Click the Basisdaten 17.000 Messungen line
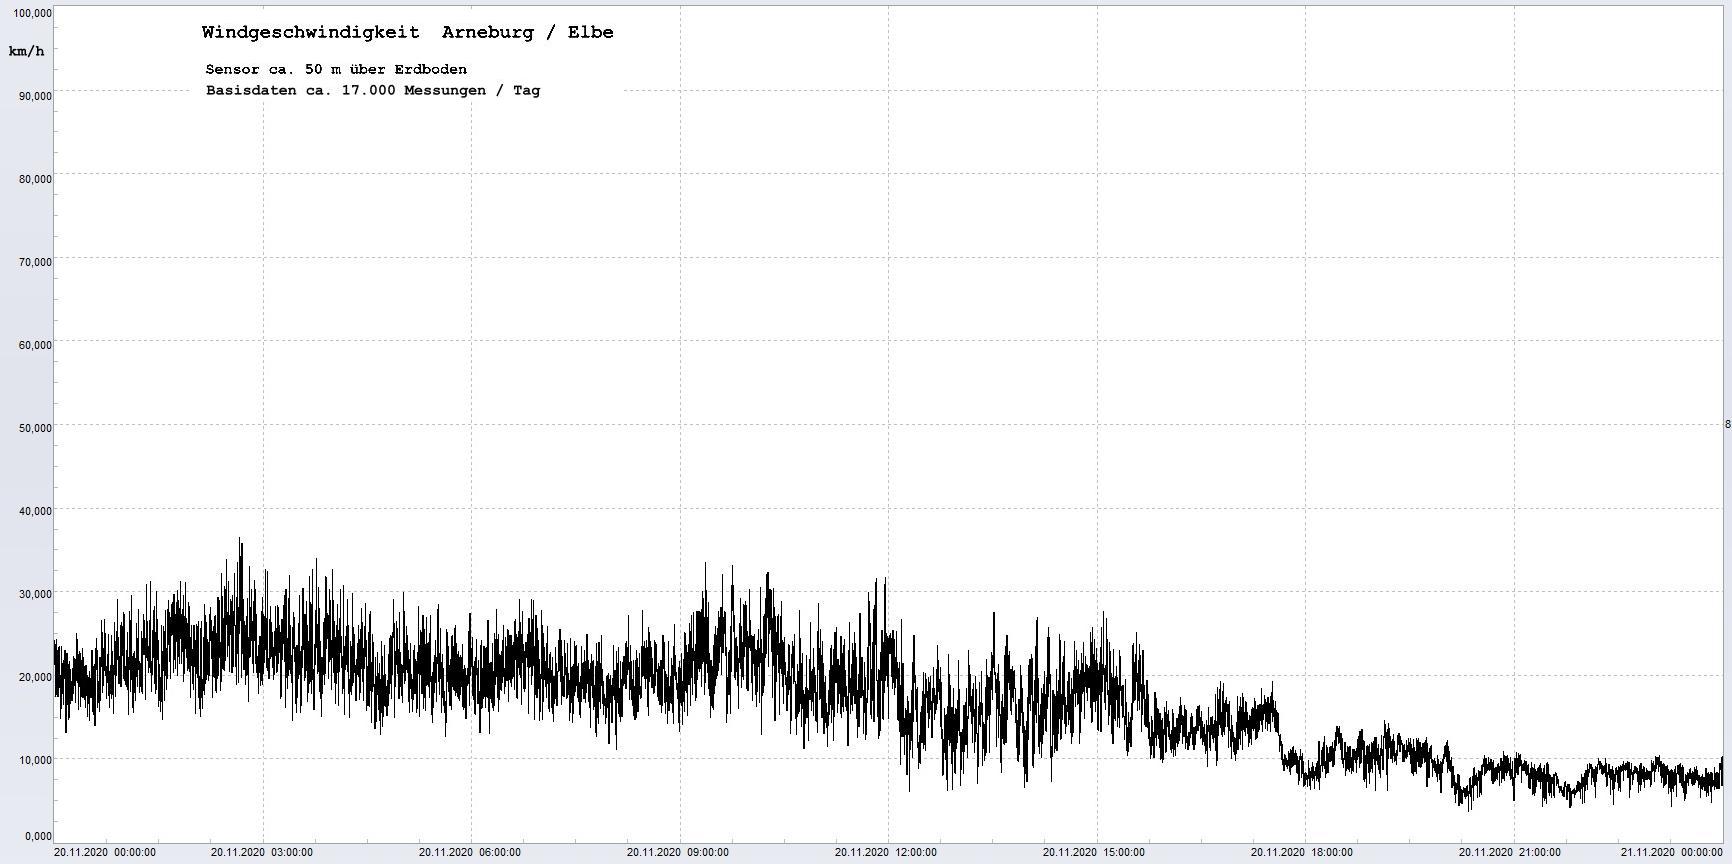This screenshot has width=1732, height=864. click(x=372, y=90)
